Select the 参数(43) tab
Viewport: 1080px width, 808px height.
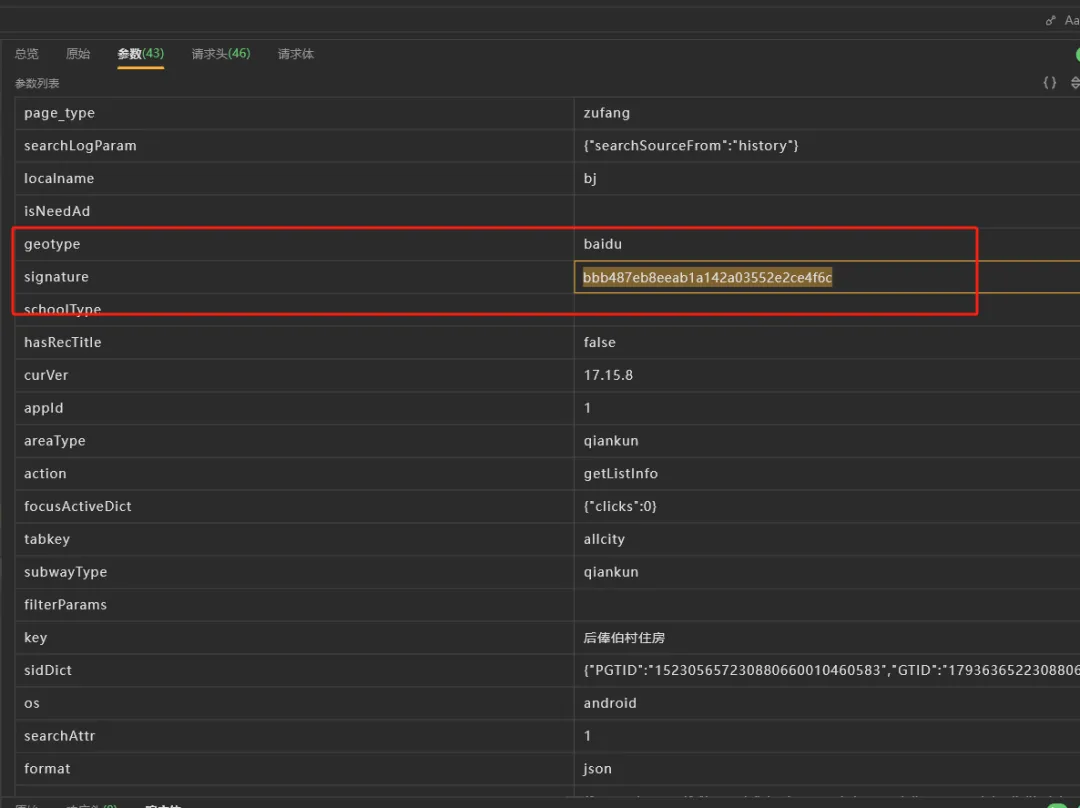click(x=141, y=54)
